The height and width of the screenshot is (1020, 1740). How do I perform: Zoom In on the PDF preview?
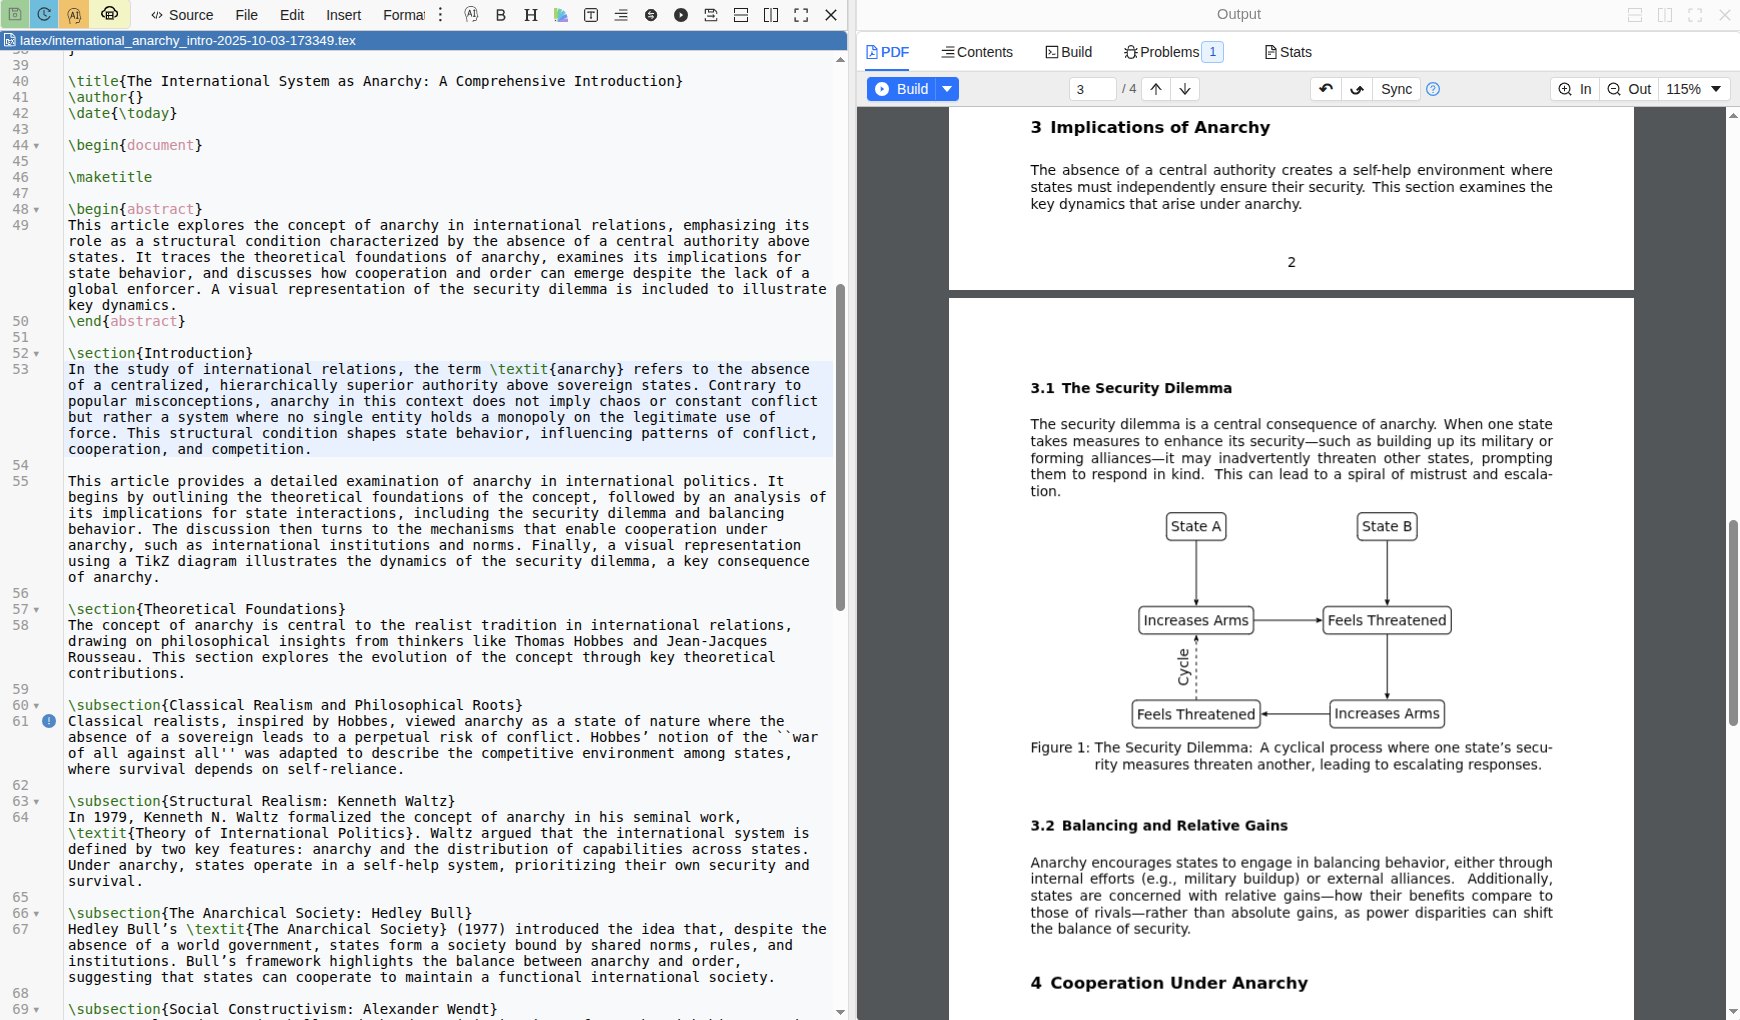tap(1574, 89)
